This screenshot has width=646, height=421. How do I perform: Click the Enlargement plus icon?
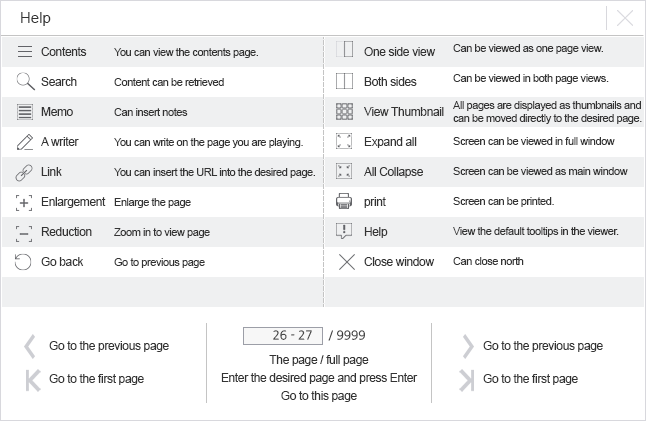[25, 202]
